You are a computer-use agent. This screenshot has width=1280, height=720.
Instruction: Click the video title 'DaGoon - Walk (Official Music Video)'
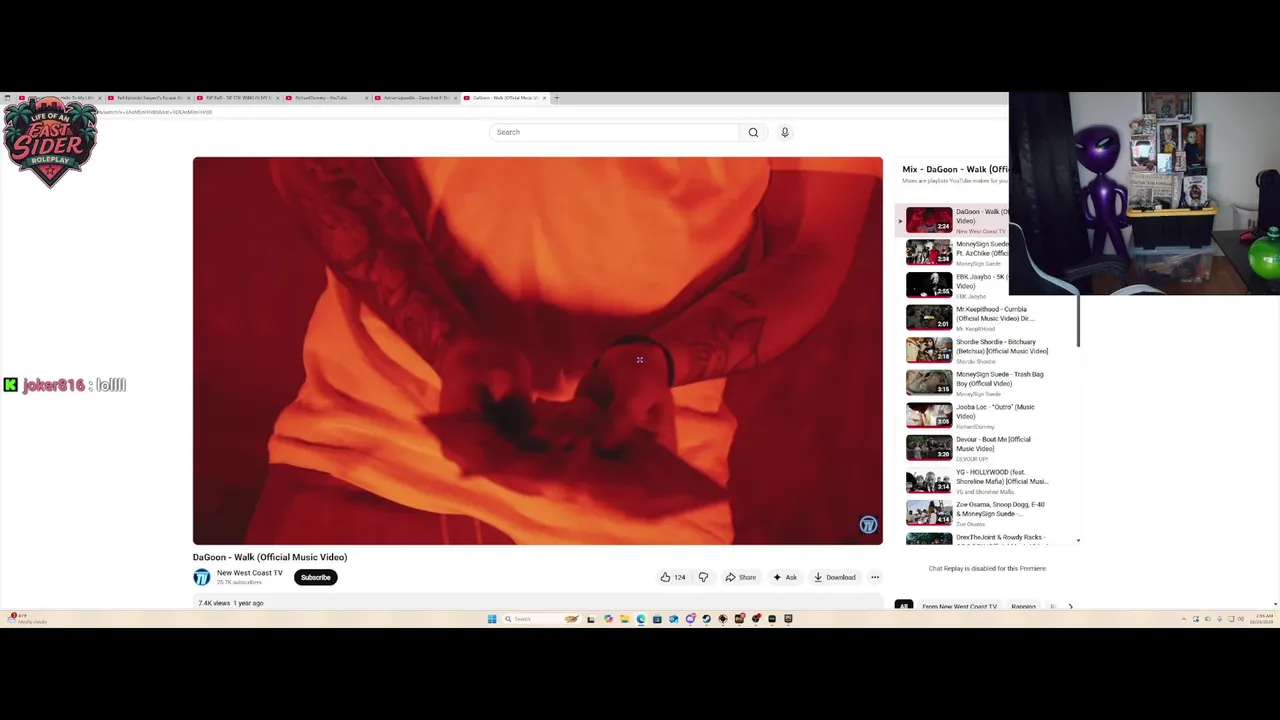(270, 557)
